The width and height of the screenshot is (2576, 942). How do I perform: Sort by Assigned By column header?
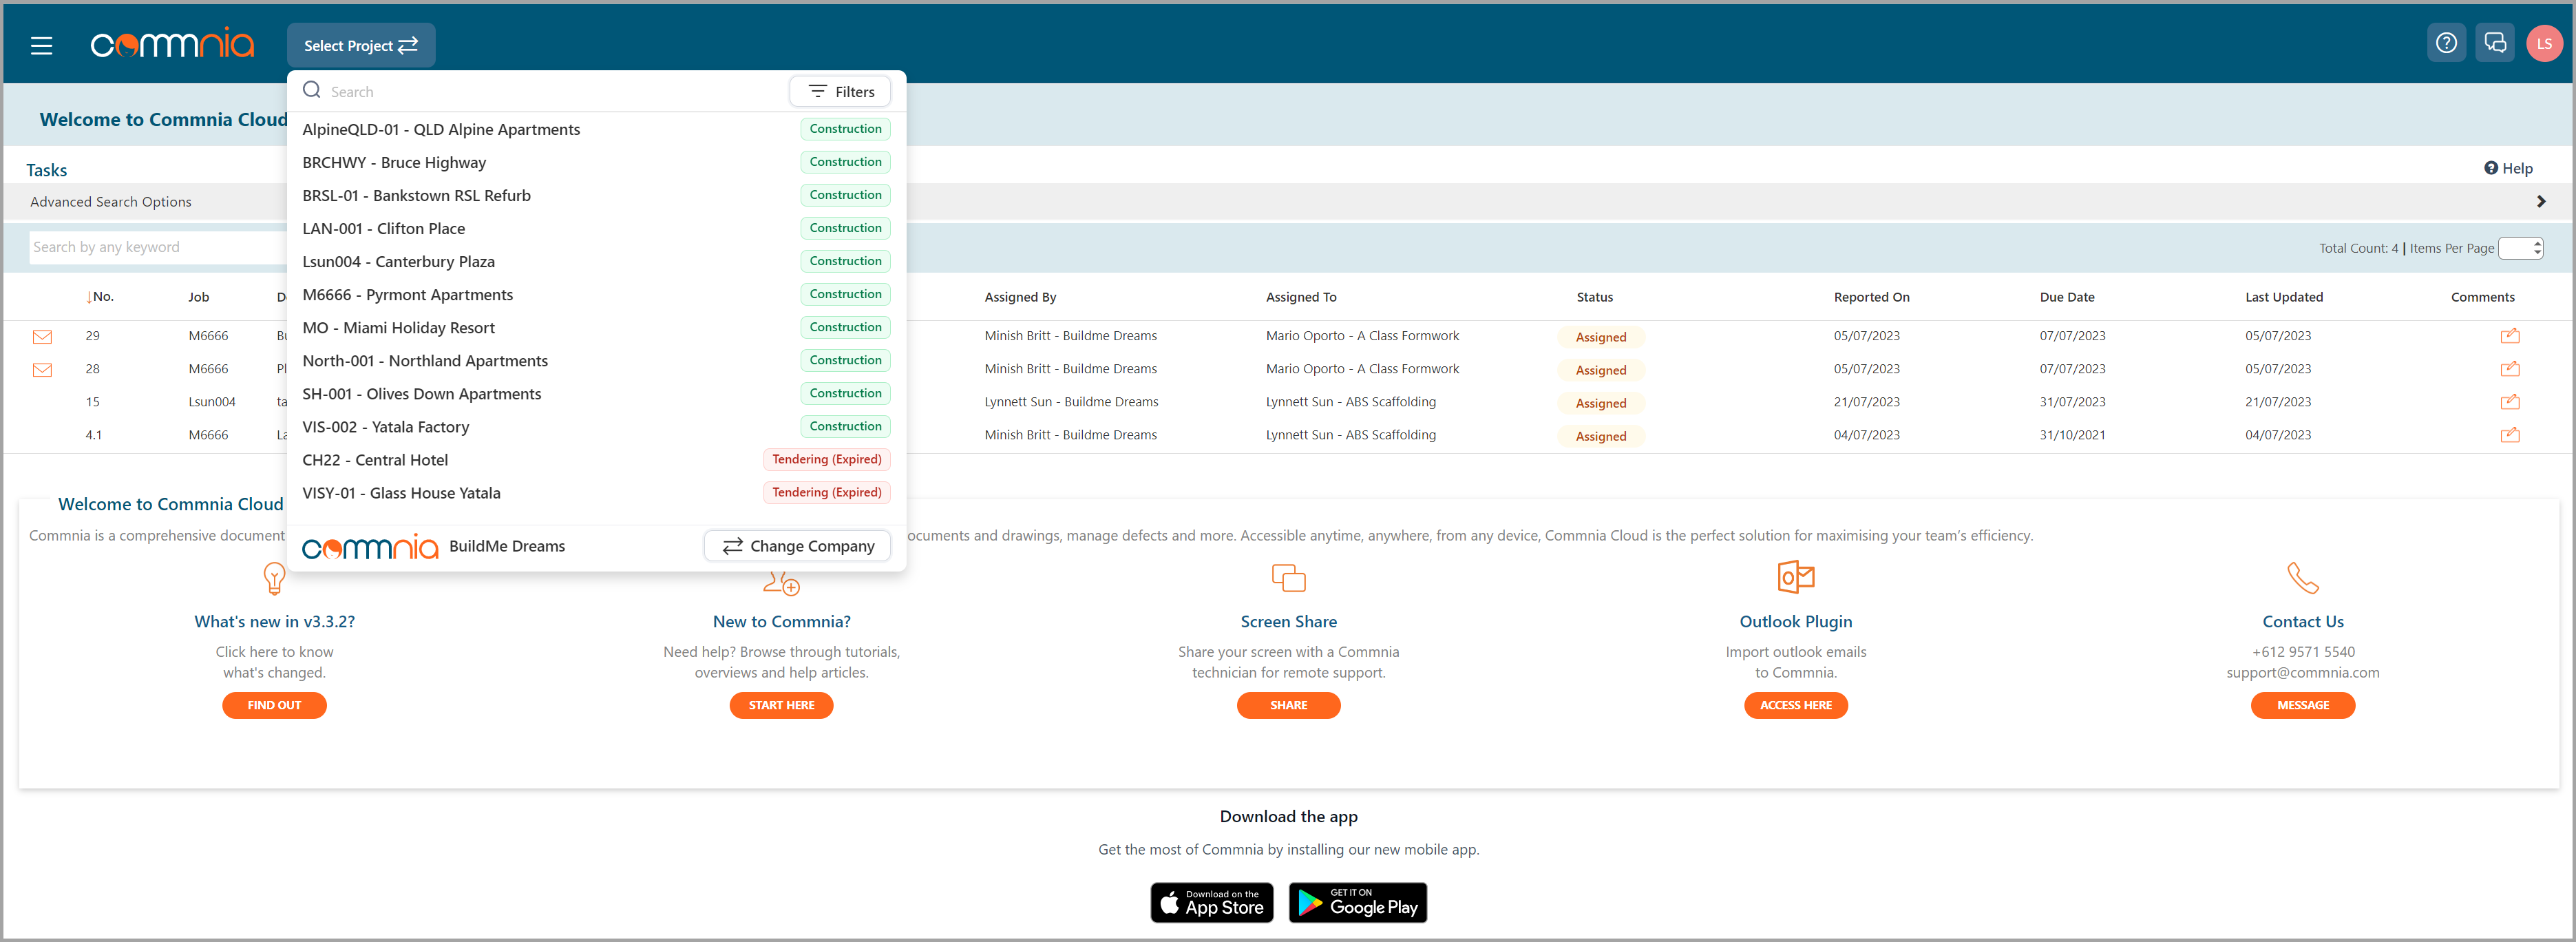coord(1020,297)
